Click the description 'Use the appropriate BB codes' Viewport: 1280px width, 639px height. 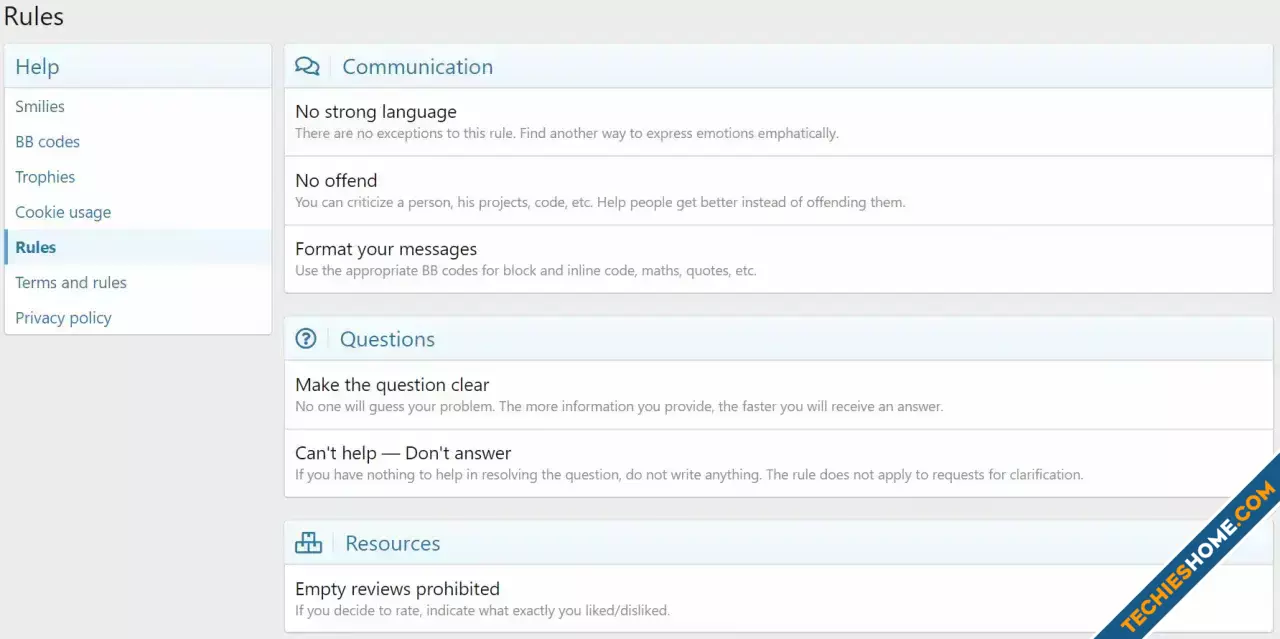(526, 270)
